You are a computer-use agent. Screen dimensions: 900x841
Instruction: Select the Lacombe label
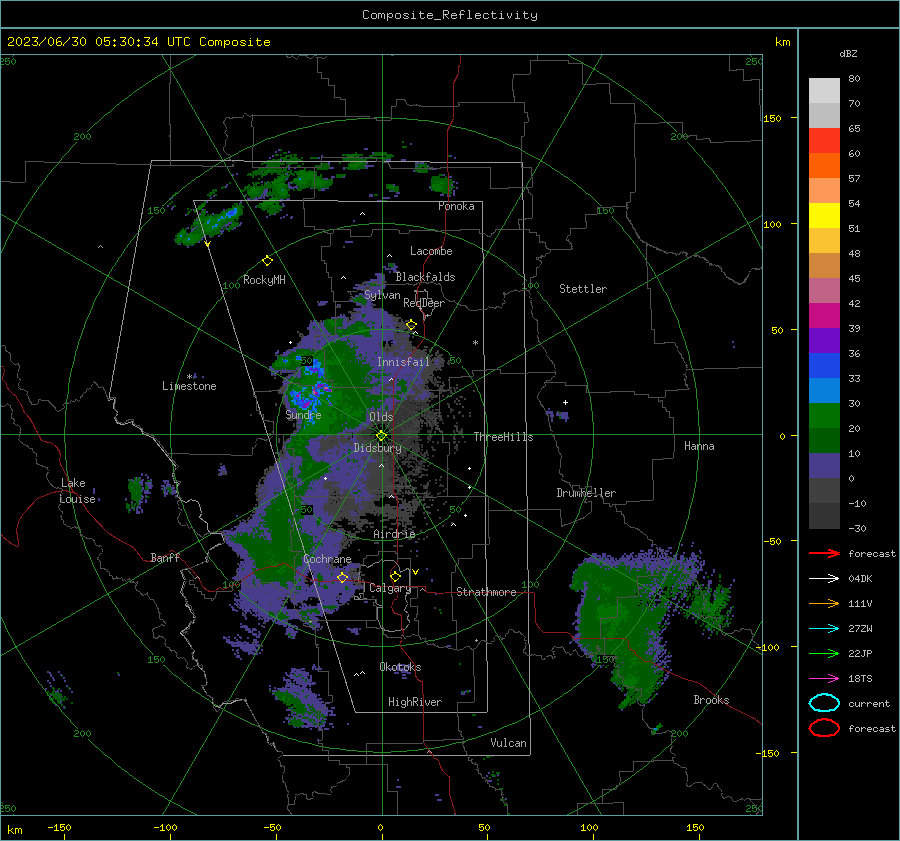pos(431,251)
